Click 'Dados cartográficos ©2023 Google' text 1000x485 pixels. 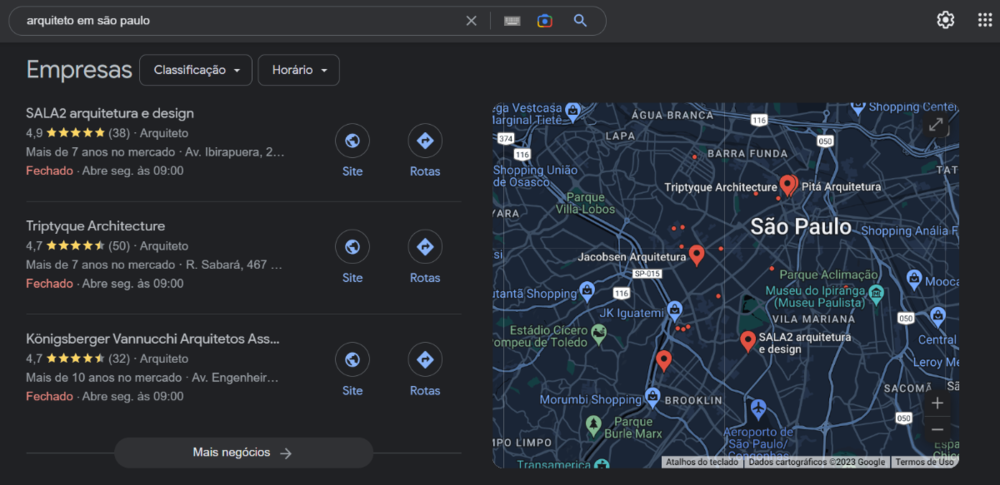click(817, 462)
